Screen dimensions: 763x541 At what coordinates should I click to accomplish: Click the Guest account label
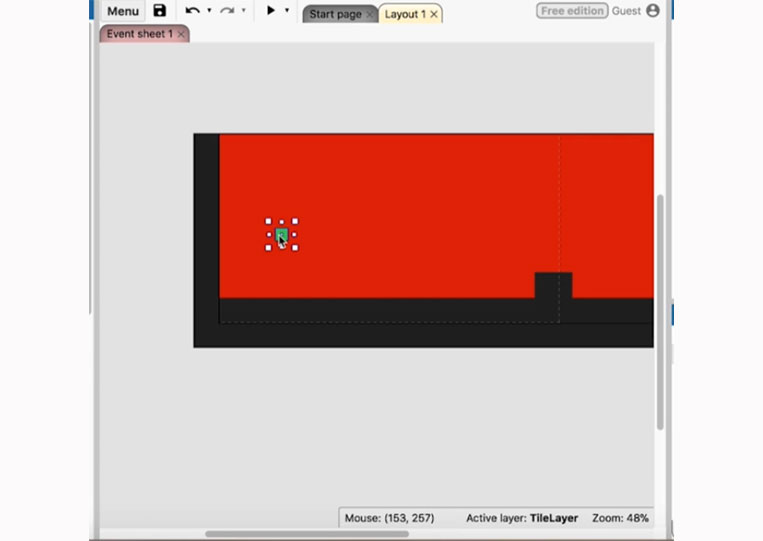click(x=626, y=11)
